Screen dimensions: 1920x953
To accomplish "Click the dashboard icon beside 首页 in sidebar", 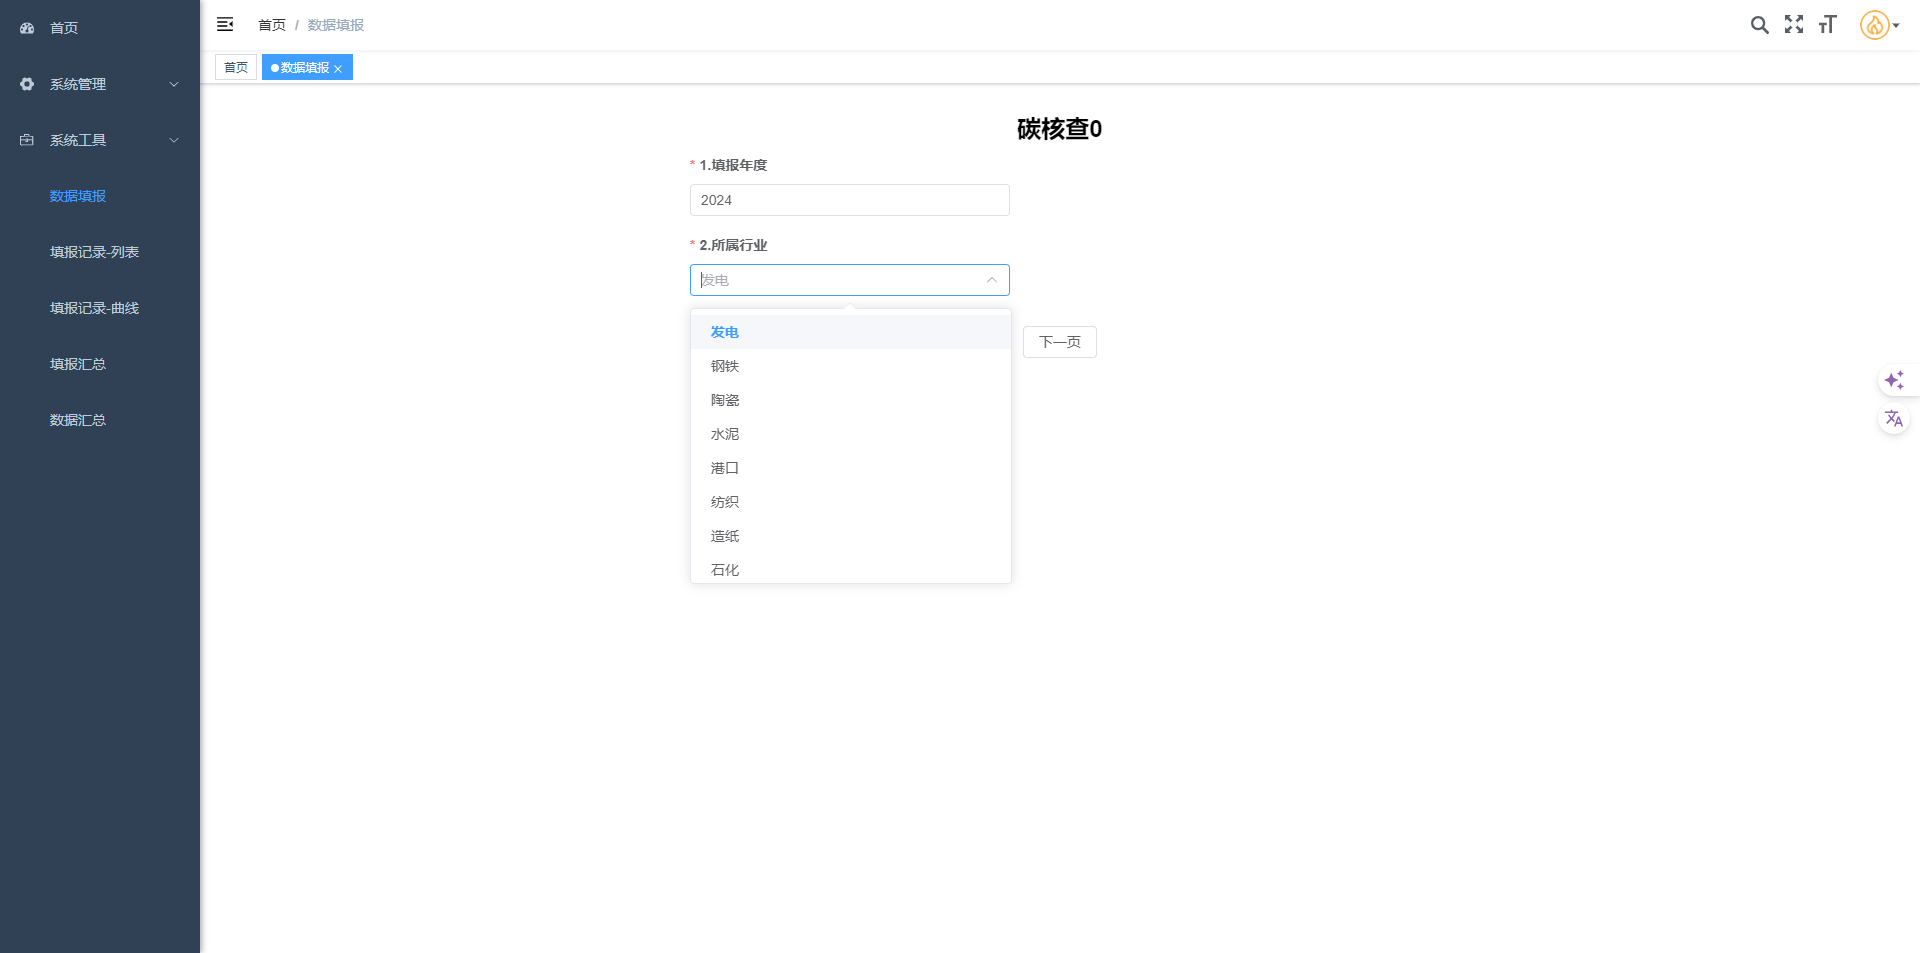I will (27, 28).
